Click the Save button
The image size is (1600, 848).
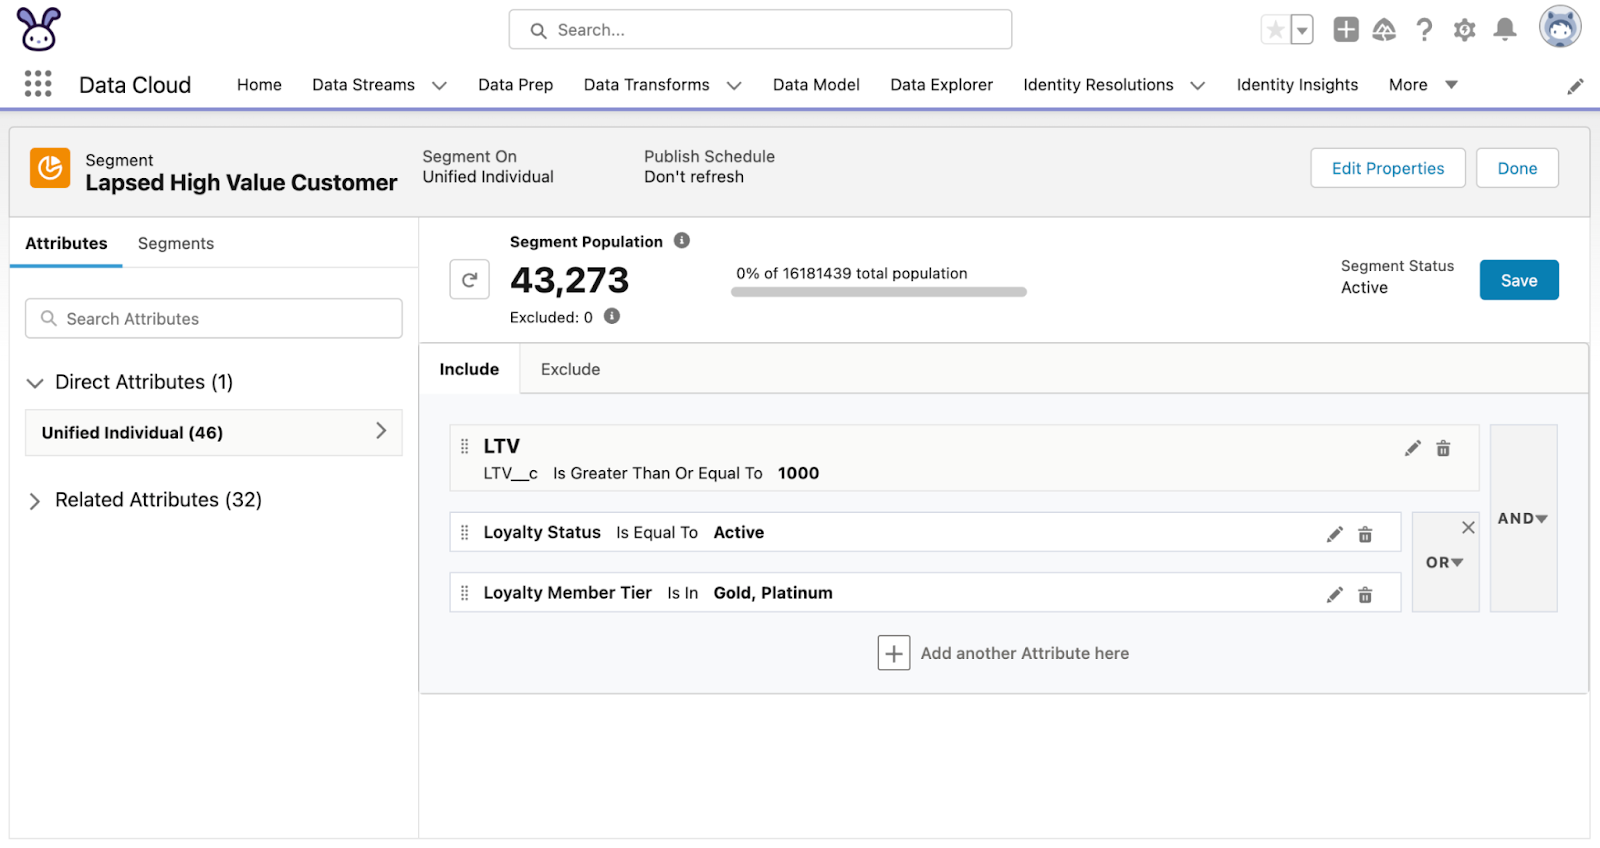(1518, 281)
